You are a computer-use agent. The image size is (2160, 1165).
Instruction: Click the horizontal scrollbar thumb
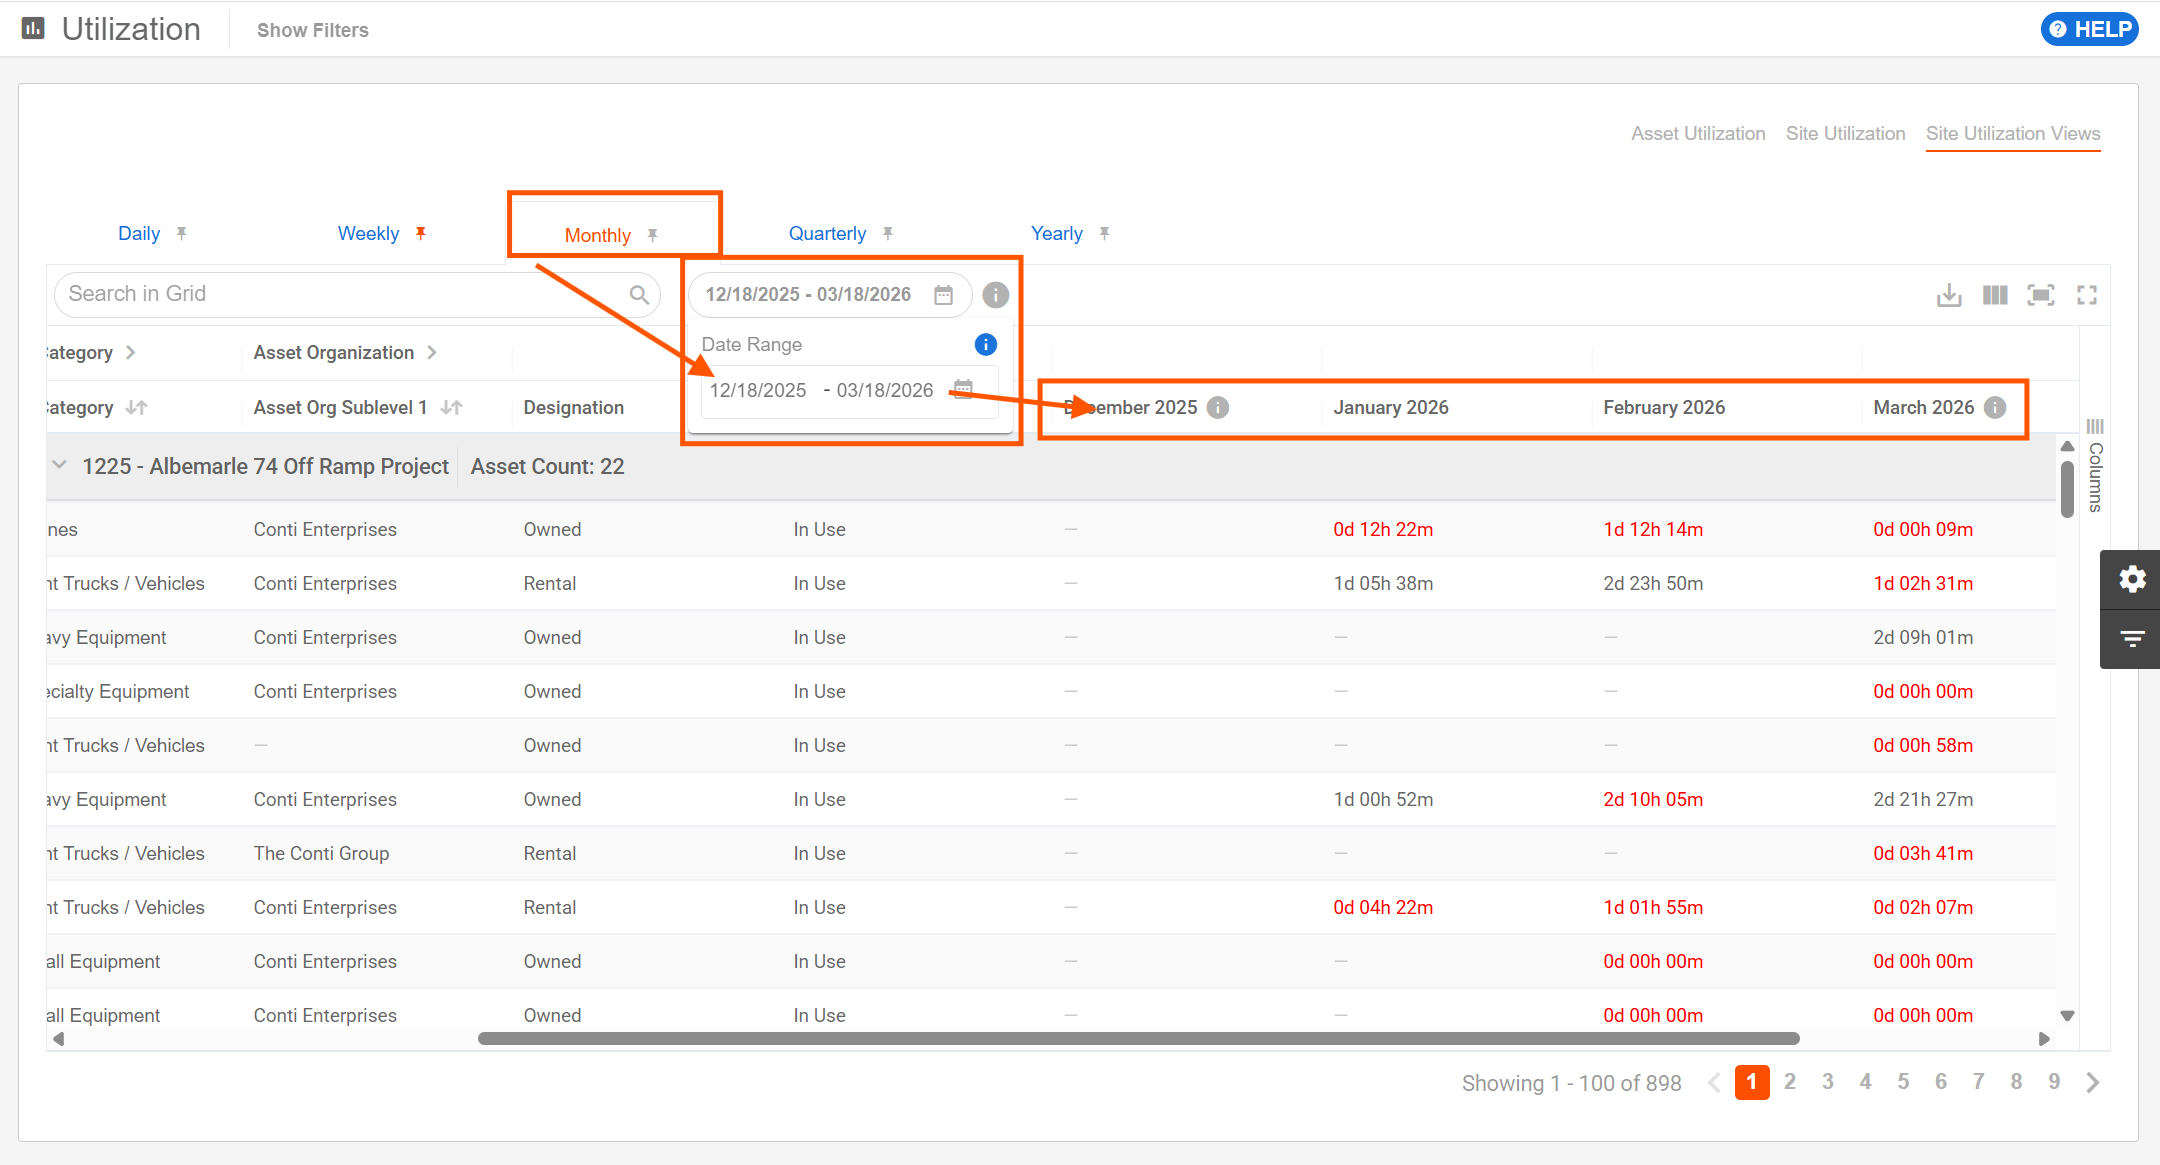(1138, 1039)
